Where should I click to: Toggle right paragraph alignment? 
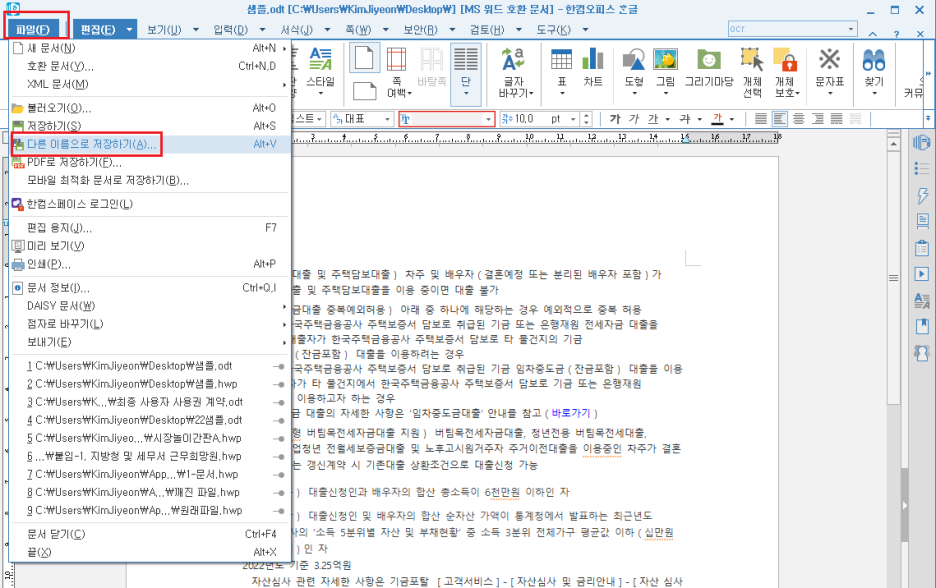click(818, 119)
